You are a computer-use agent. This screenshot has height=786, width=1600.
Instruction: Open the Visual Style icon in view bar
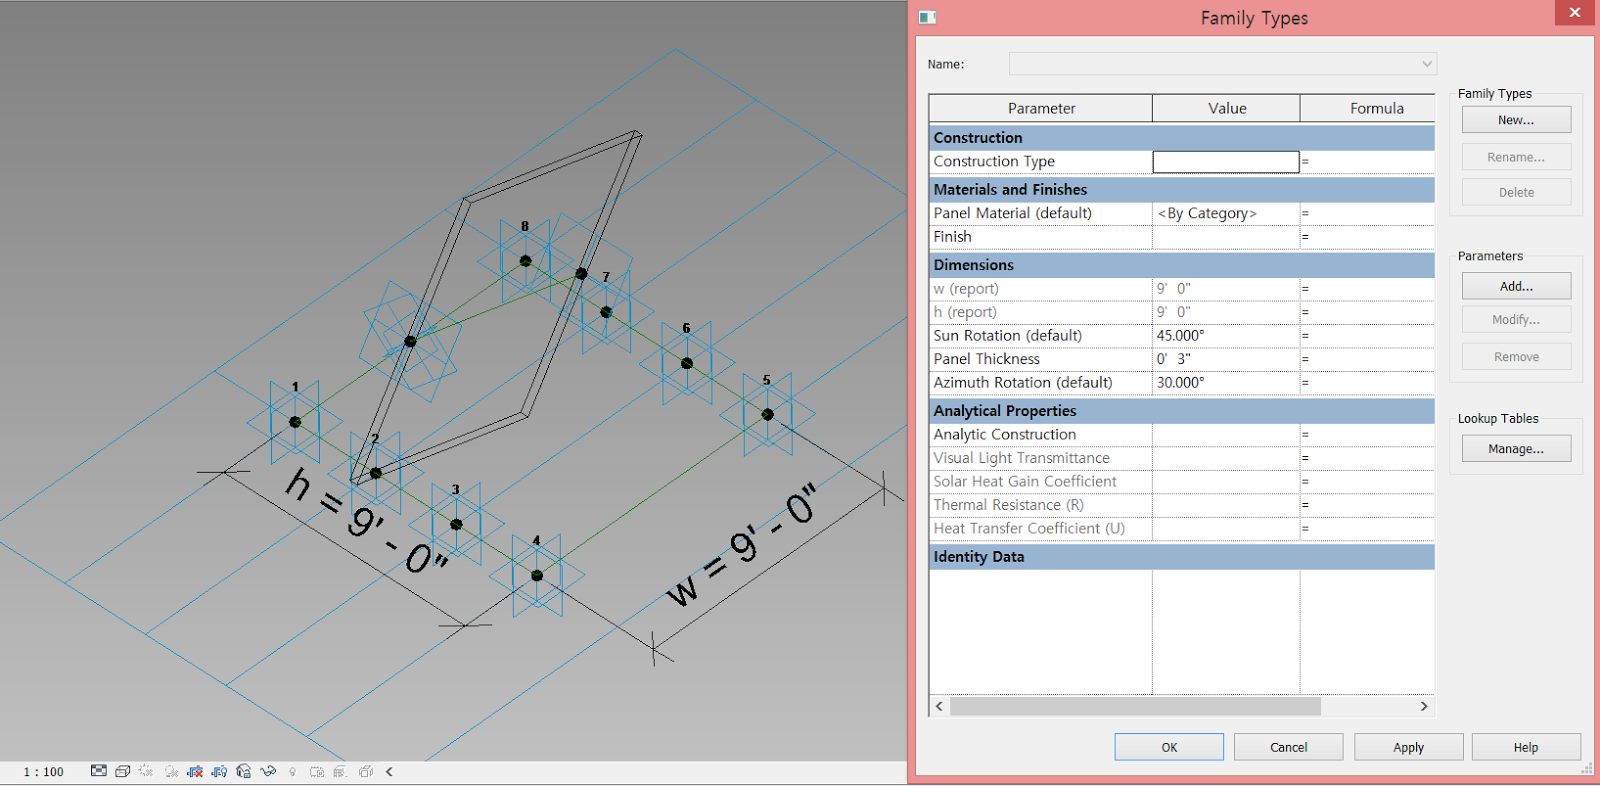[122, 771]
